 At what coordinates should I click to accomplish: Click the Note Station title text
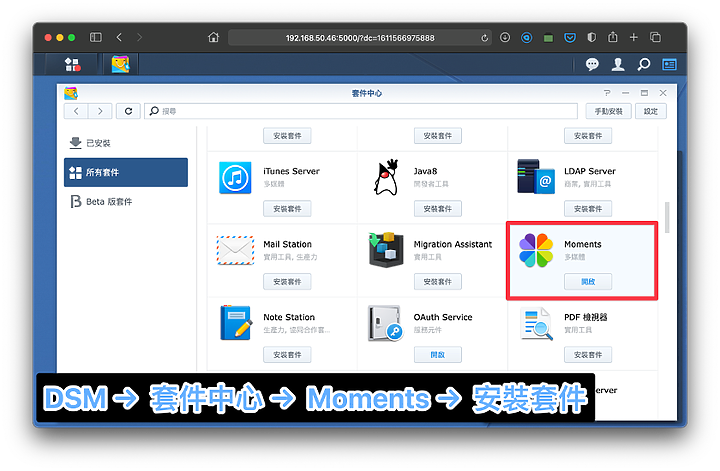tap(289, 317)
